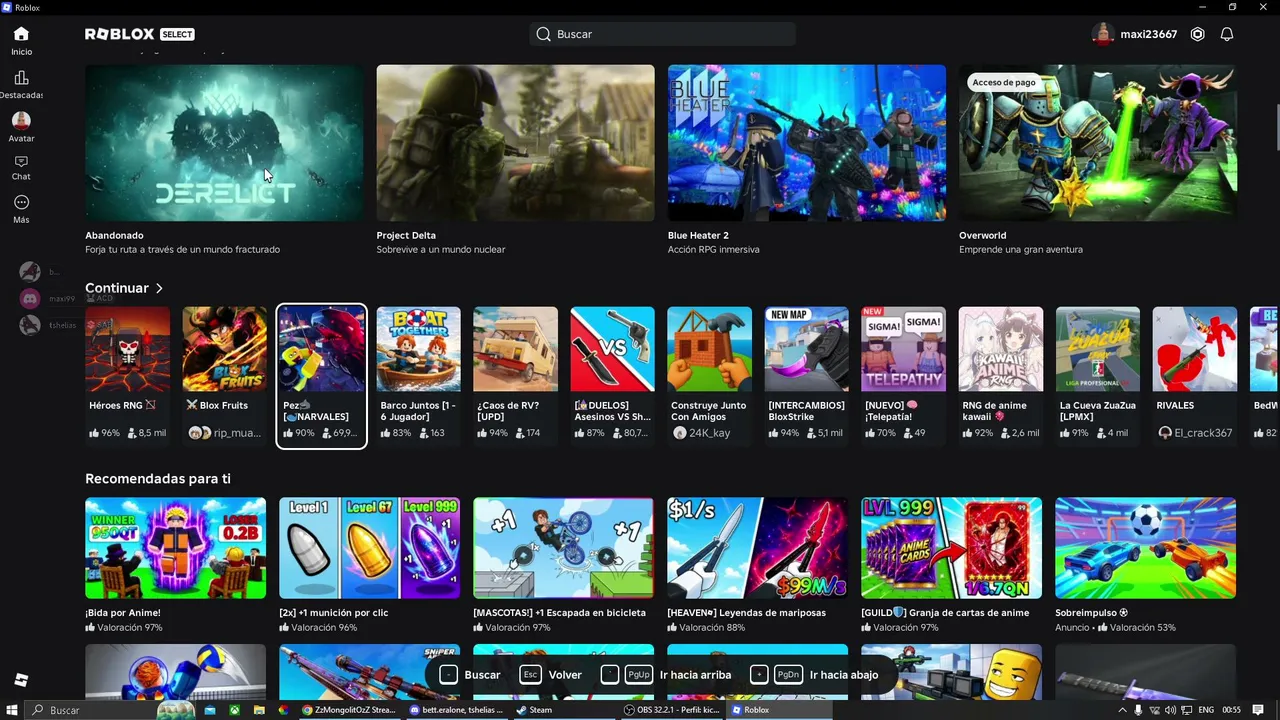Click the taskbar volume icon
Viewport: 1280px width, 720px height.
1171,710
